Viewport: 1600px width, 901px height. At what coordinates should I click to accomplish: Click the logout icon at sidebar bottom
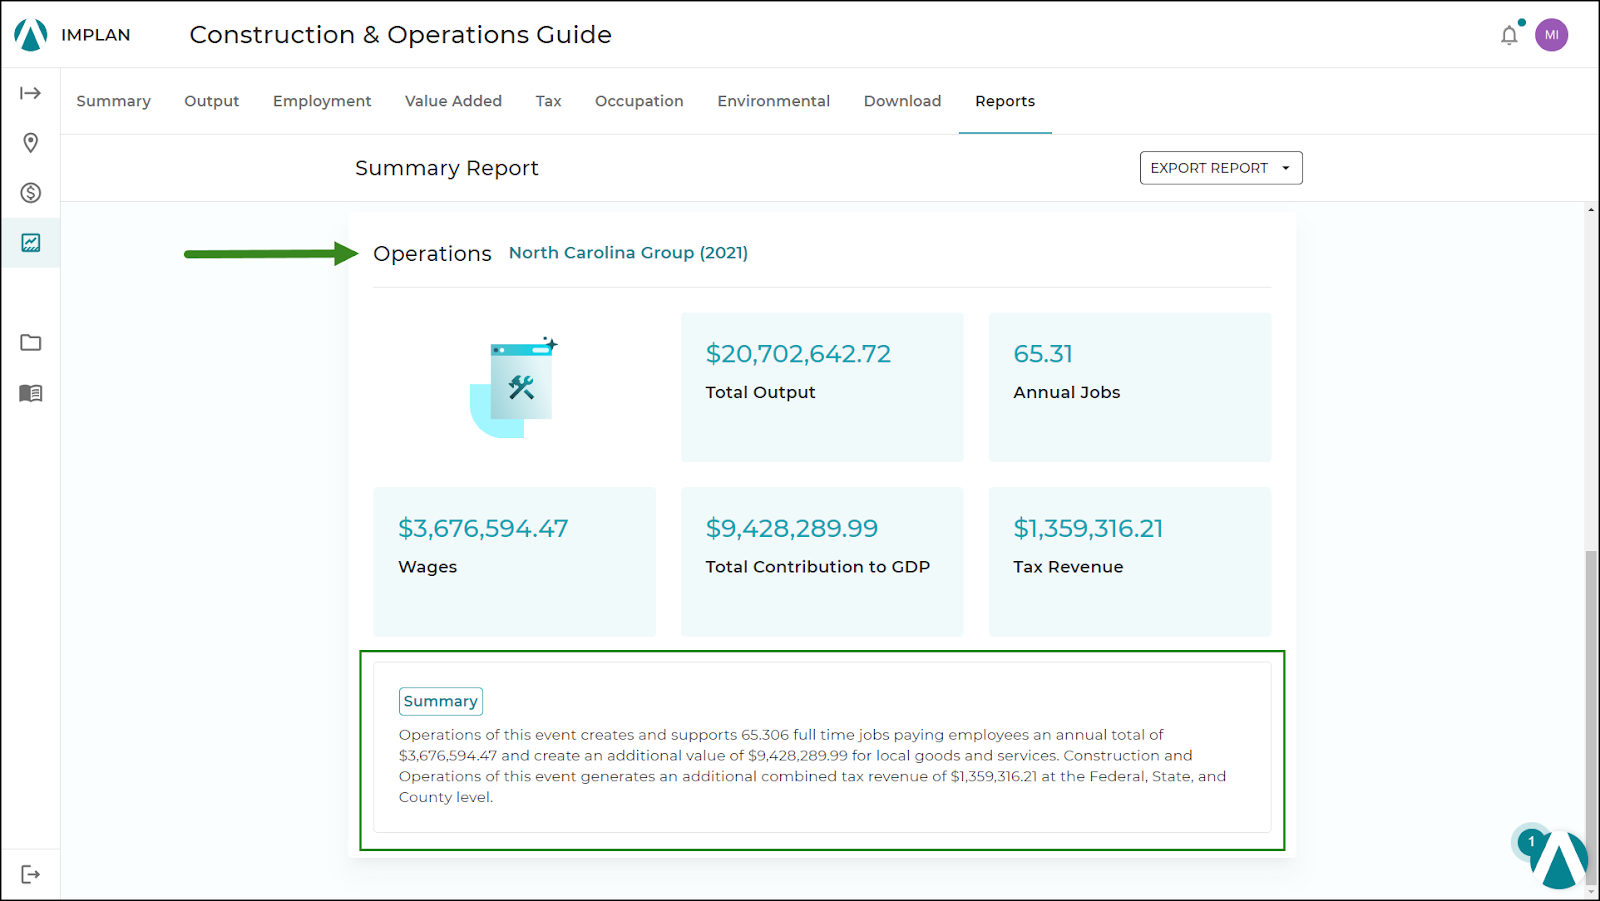(x=30, y=872)
